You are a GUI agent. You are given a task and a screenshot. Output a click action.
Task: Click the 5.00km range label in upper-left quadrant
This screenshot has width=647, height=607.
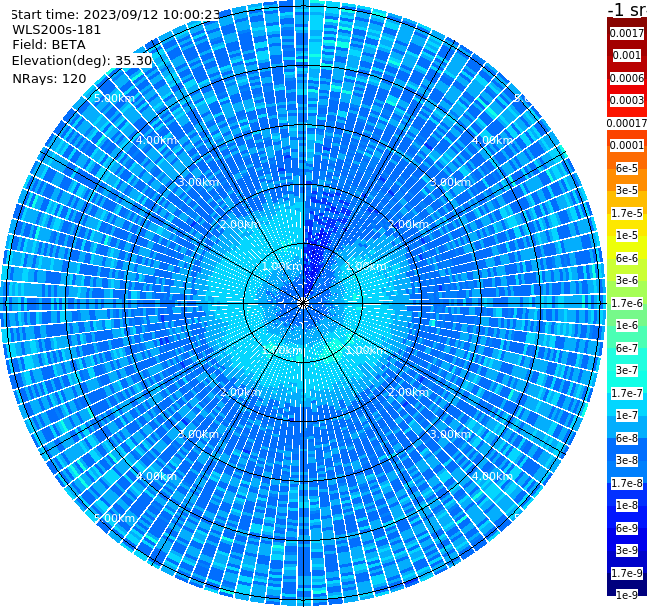[114, 98]
